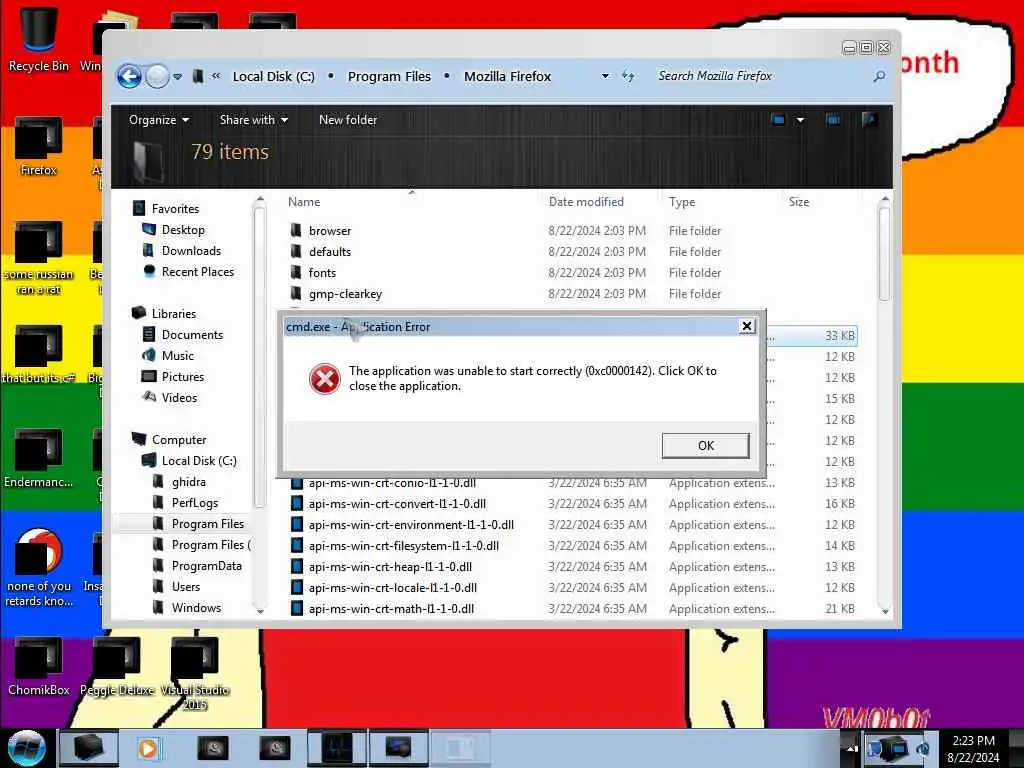Select the Firefox desktop shortcut
1024x768 pixels.
[39, 146]
